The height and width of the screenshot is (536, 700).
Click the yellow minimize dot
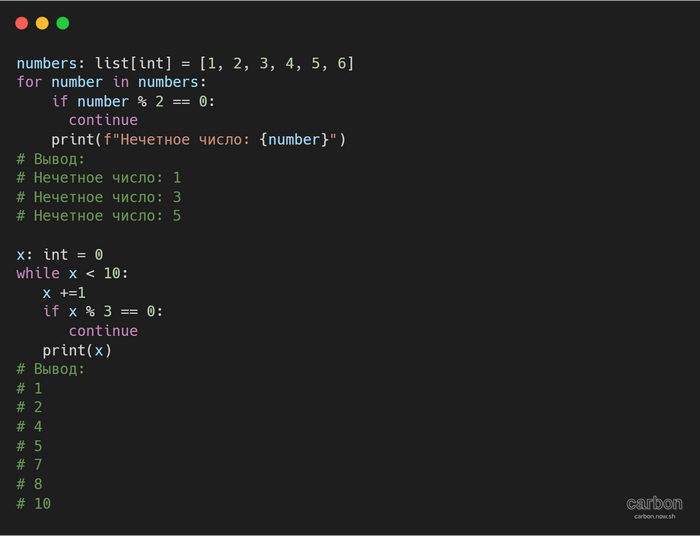(42, 23)
